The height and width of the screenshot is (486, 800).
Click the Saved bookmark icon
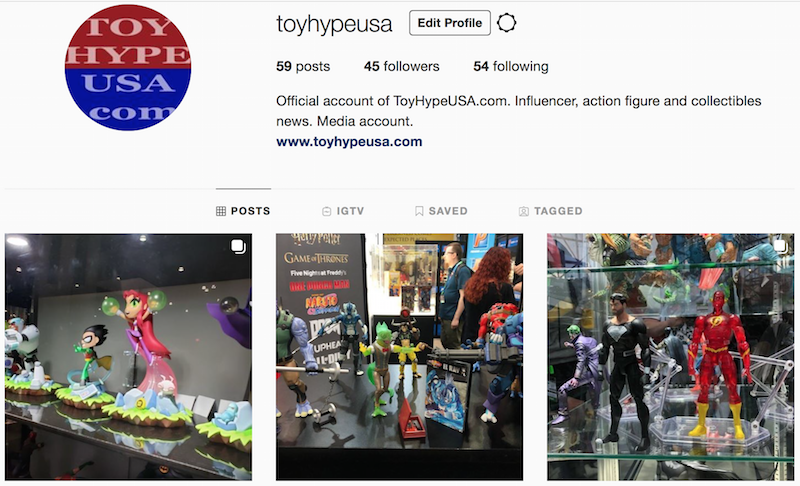pyautogui.click(x=419, y=211)
